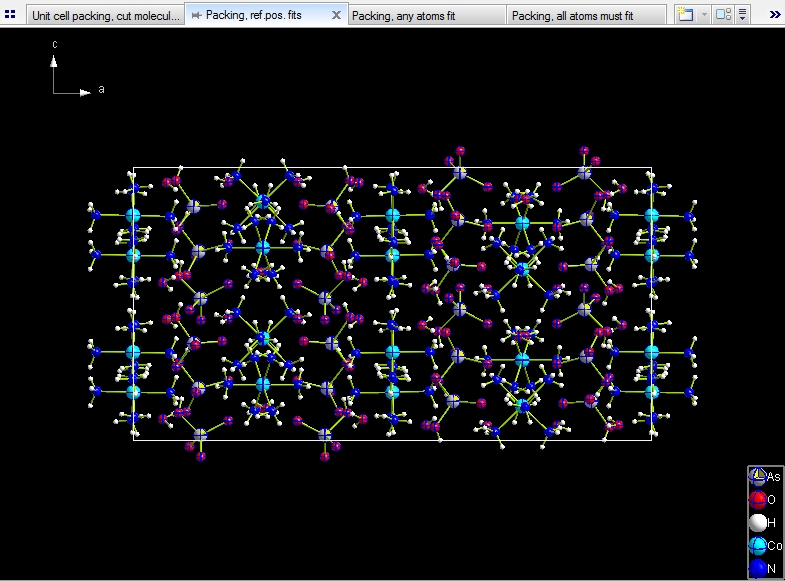
Task: Click the a axis label in the orientation indicator
Action: [101, 90]
